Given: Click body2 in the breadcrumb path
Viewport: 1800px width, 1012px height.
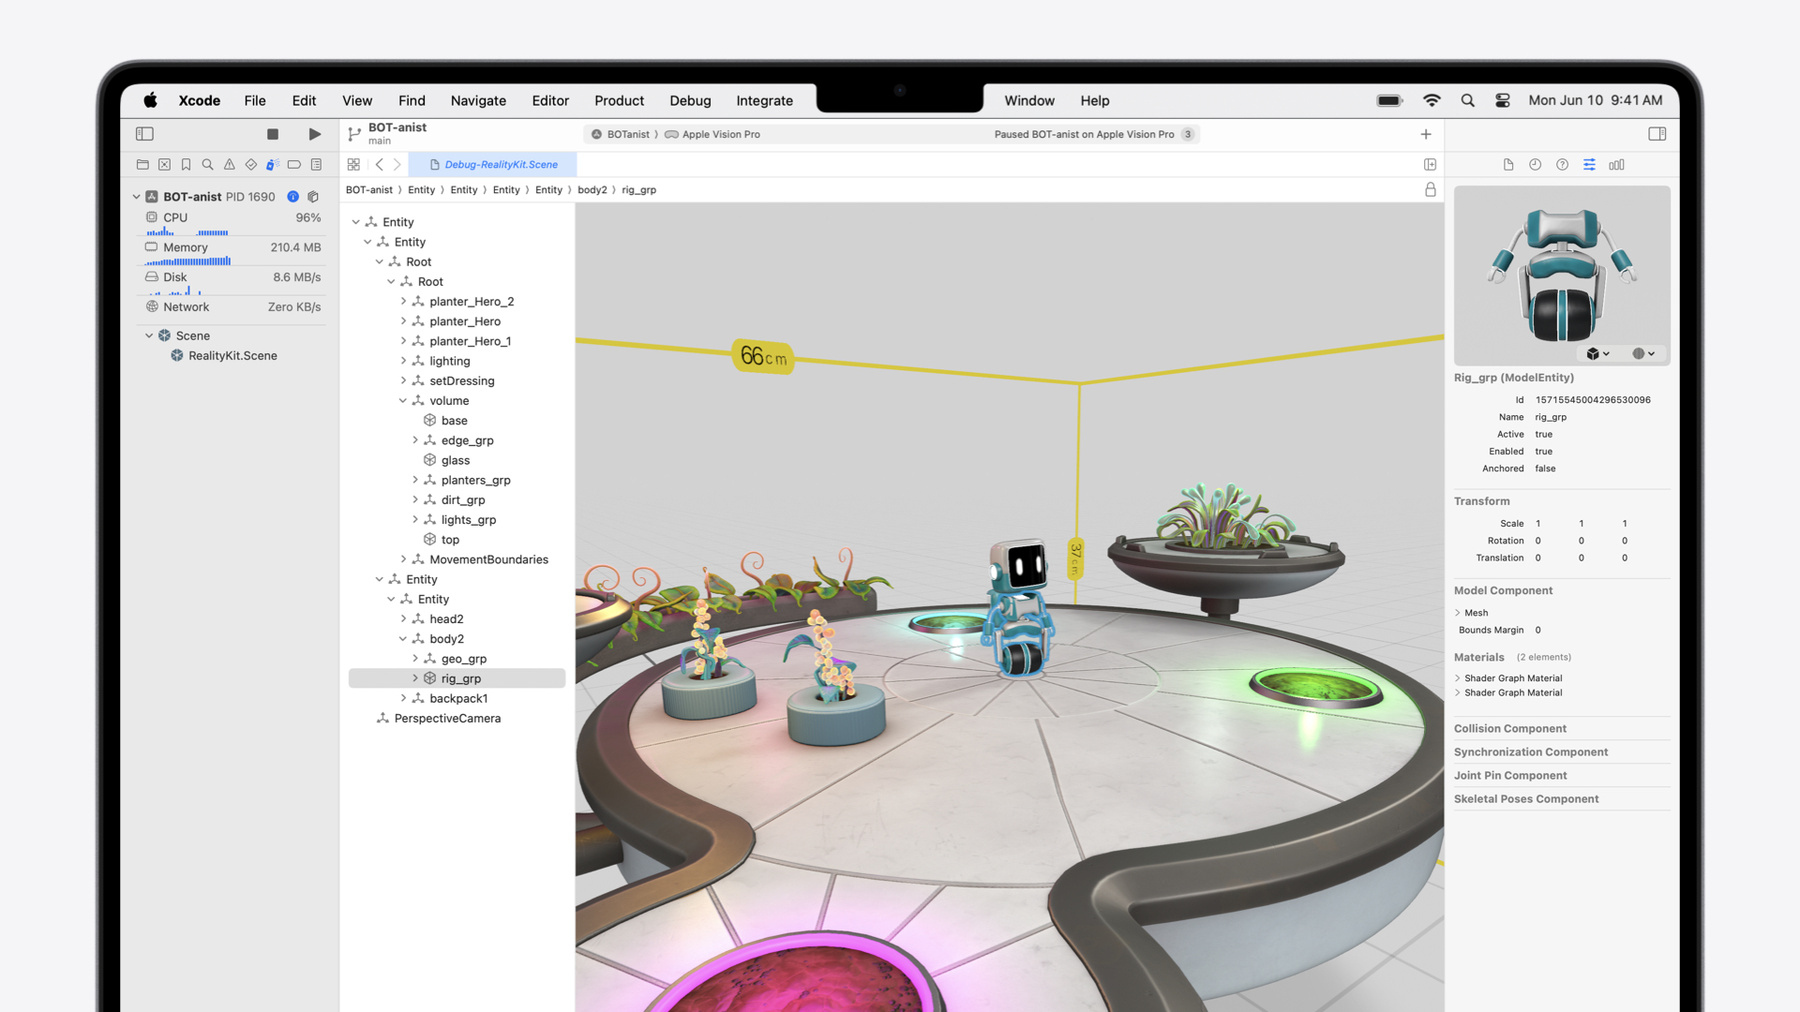Looking at the screenshot, I should [x=592, y=190].
